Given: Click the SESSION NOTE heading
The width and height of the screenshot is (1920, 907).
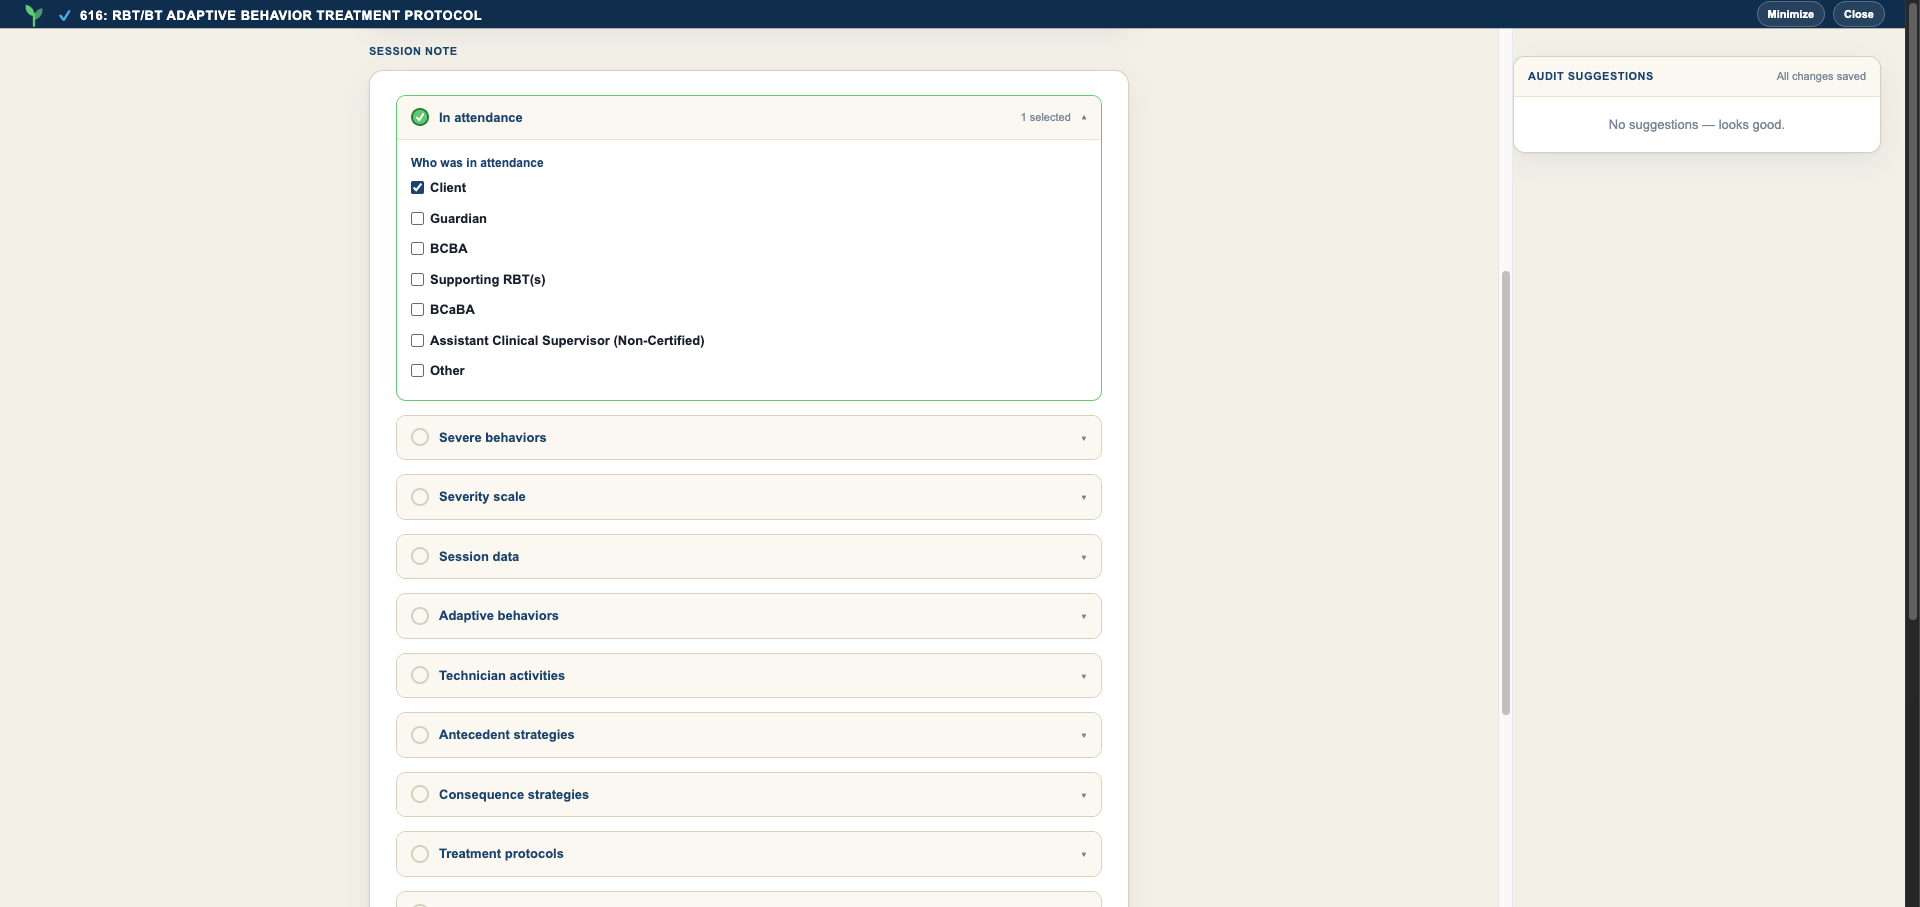Looking at the screenshot, I should [x=413, y=51].
